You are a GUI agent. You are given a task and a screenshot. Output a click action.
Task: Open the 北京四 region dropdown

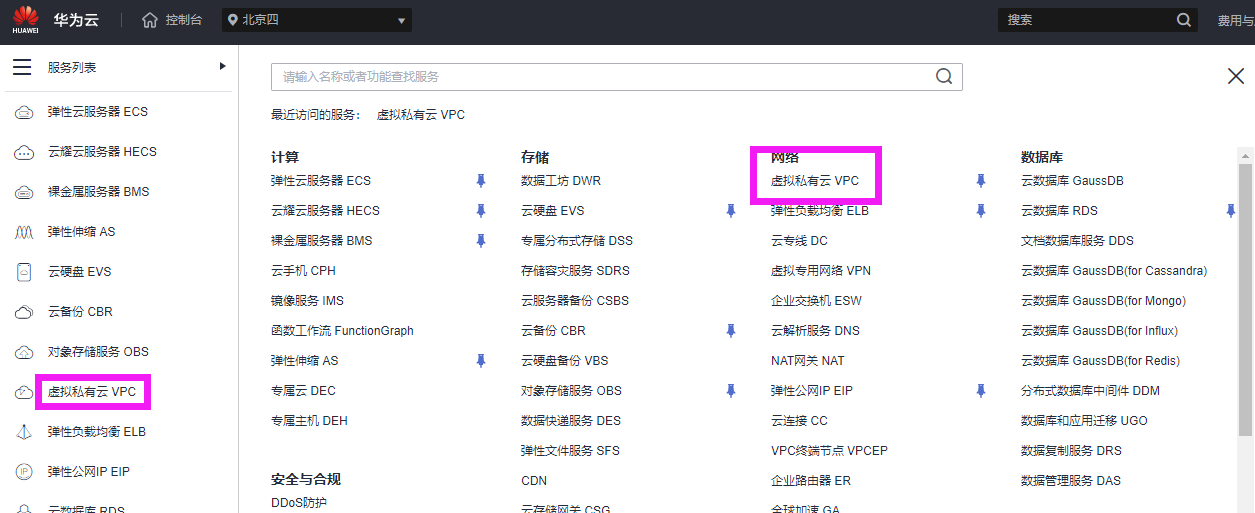[316, 20]
